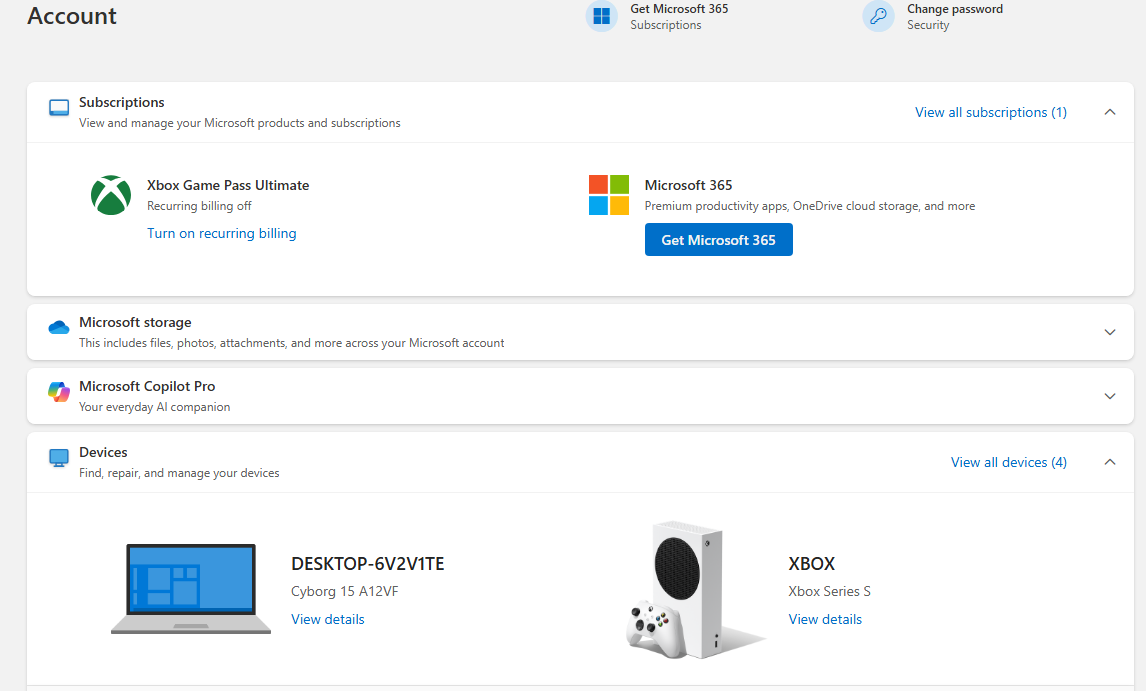Screen dimensions: 1146x691
Task: Click the Copilot Pro colorful icon
Action: click(x=58, y=392)
